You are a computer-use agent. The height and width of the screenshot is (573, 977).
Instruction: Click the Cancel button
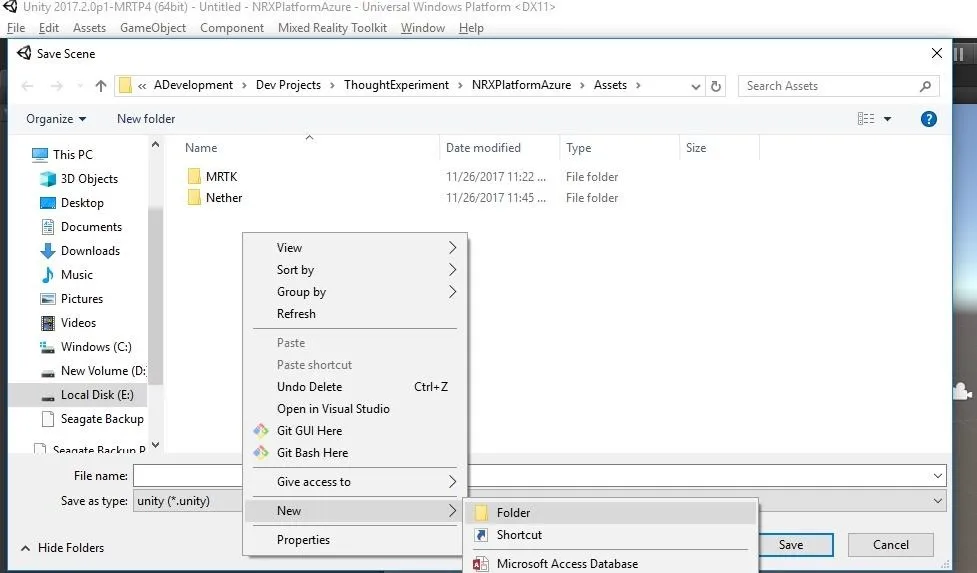890,545
